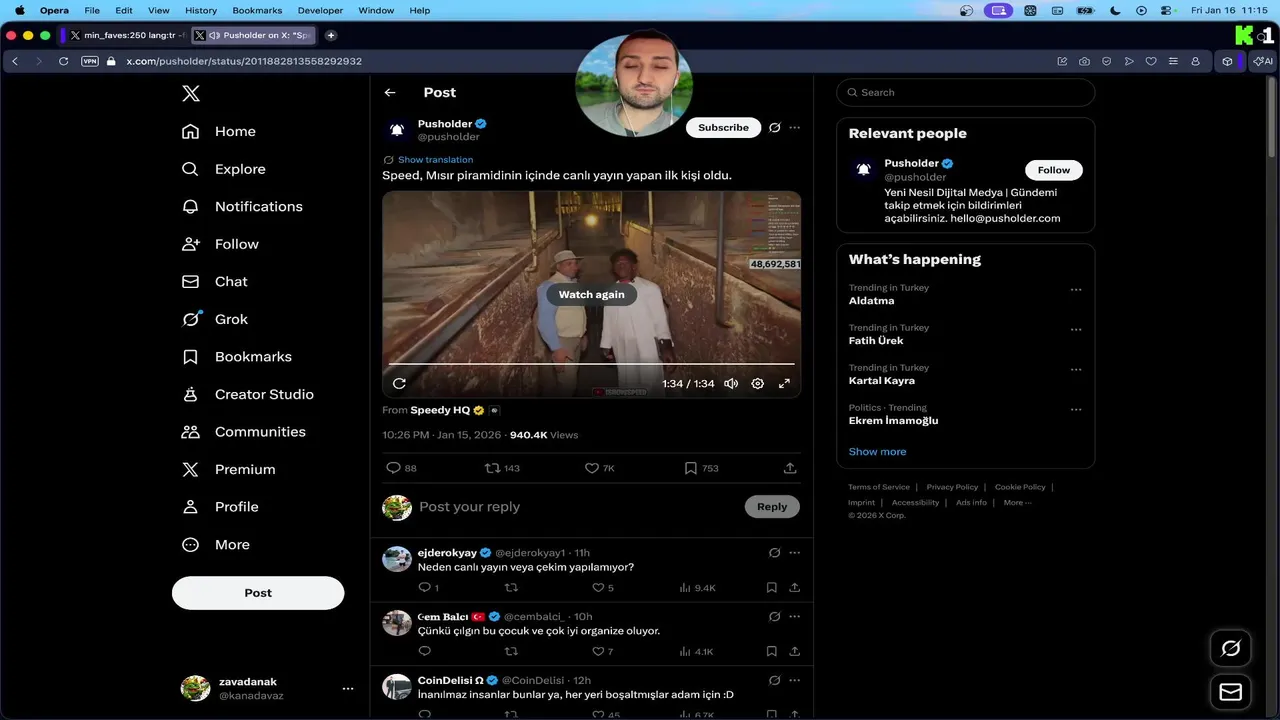1280x720 pixels.
Task: Open more options for Aldatma trend
Action: (1076, 290)
